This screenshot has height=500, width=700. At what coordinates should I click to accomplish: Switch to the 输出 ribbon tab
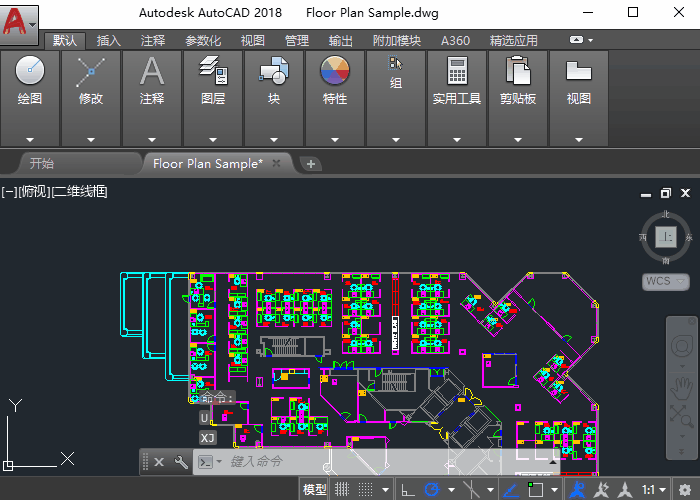(x=341, y=41)
